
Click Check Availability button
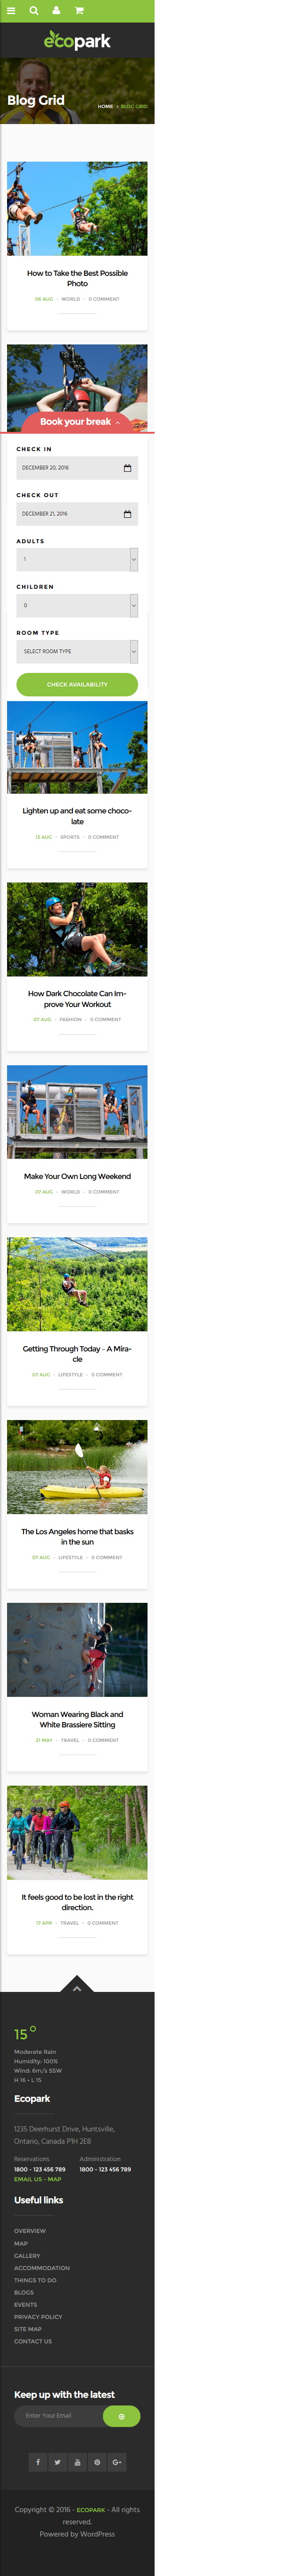77,684
